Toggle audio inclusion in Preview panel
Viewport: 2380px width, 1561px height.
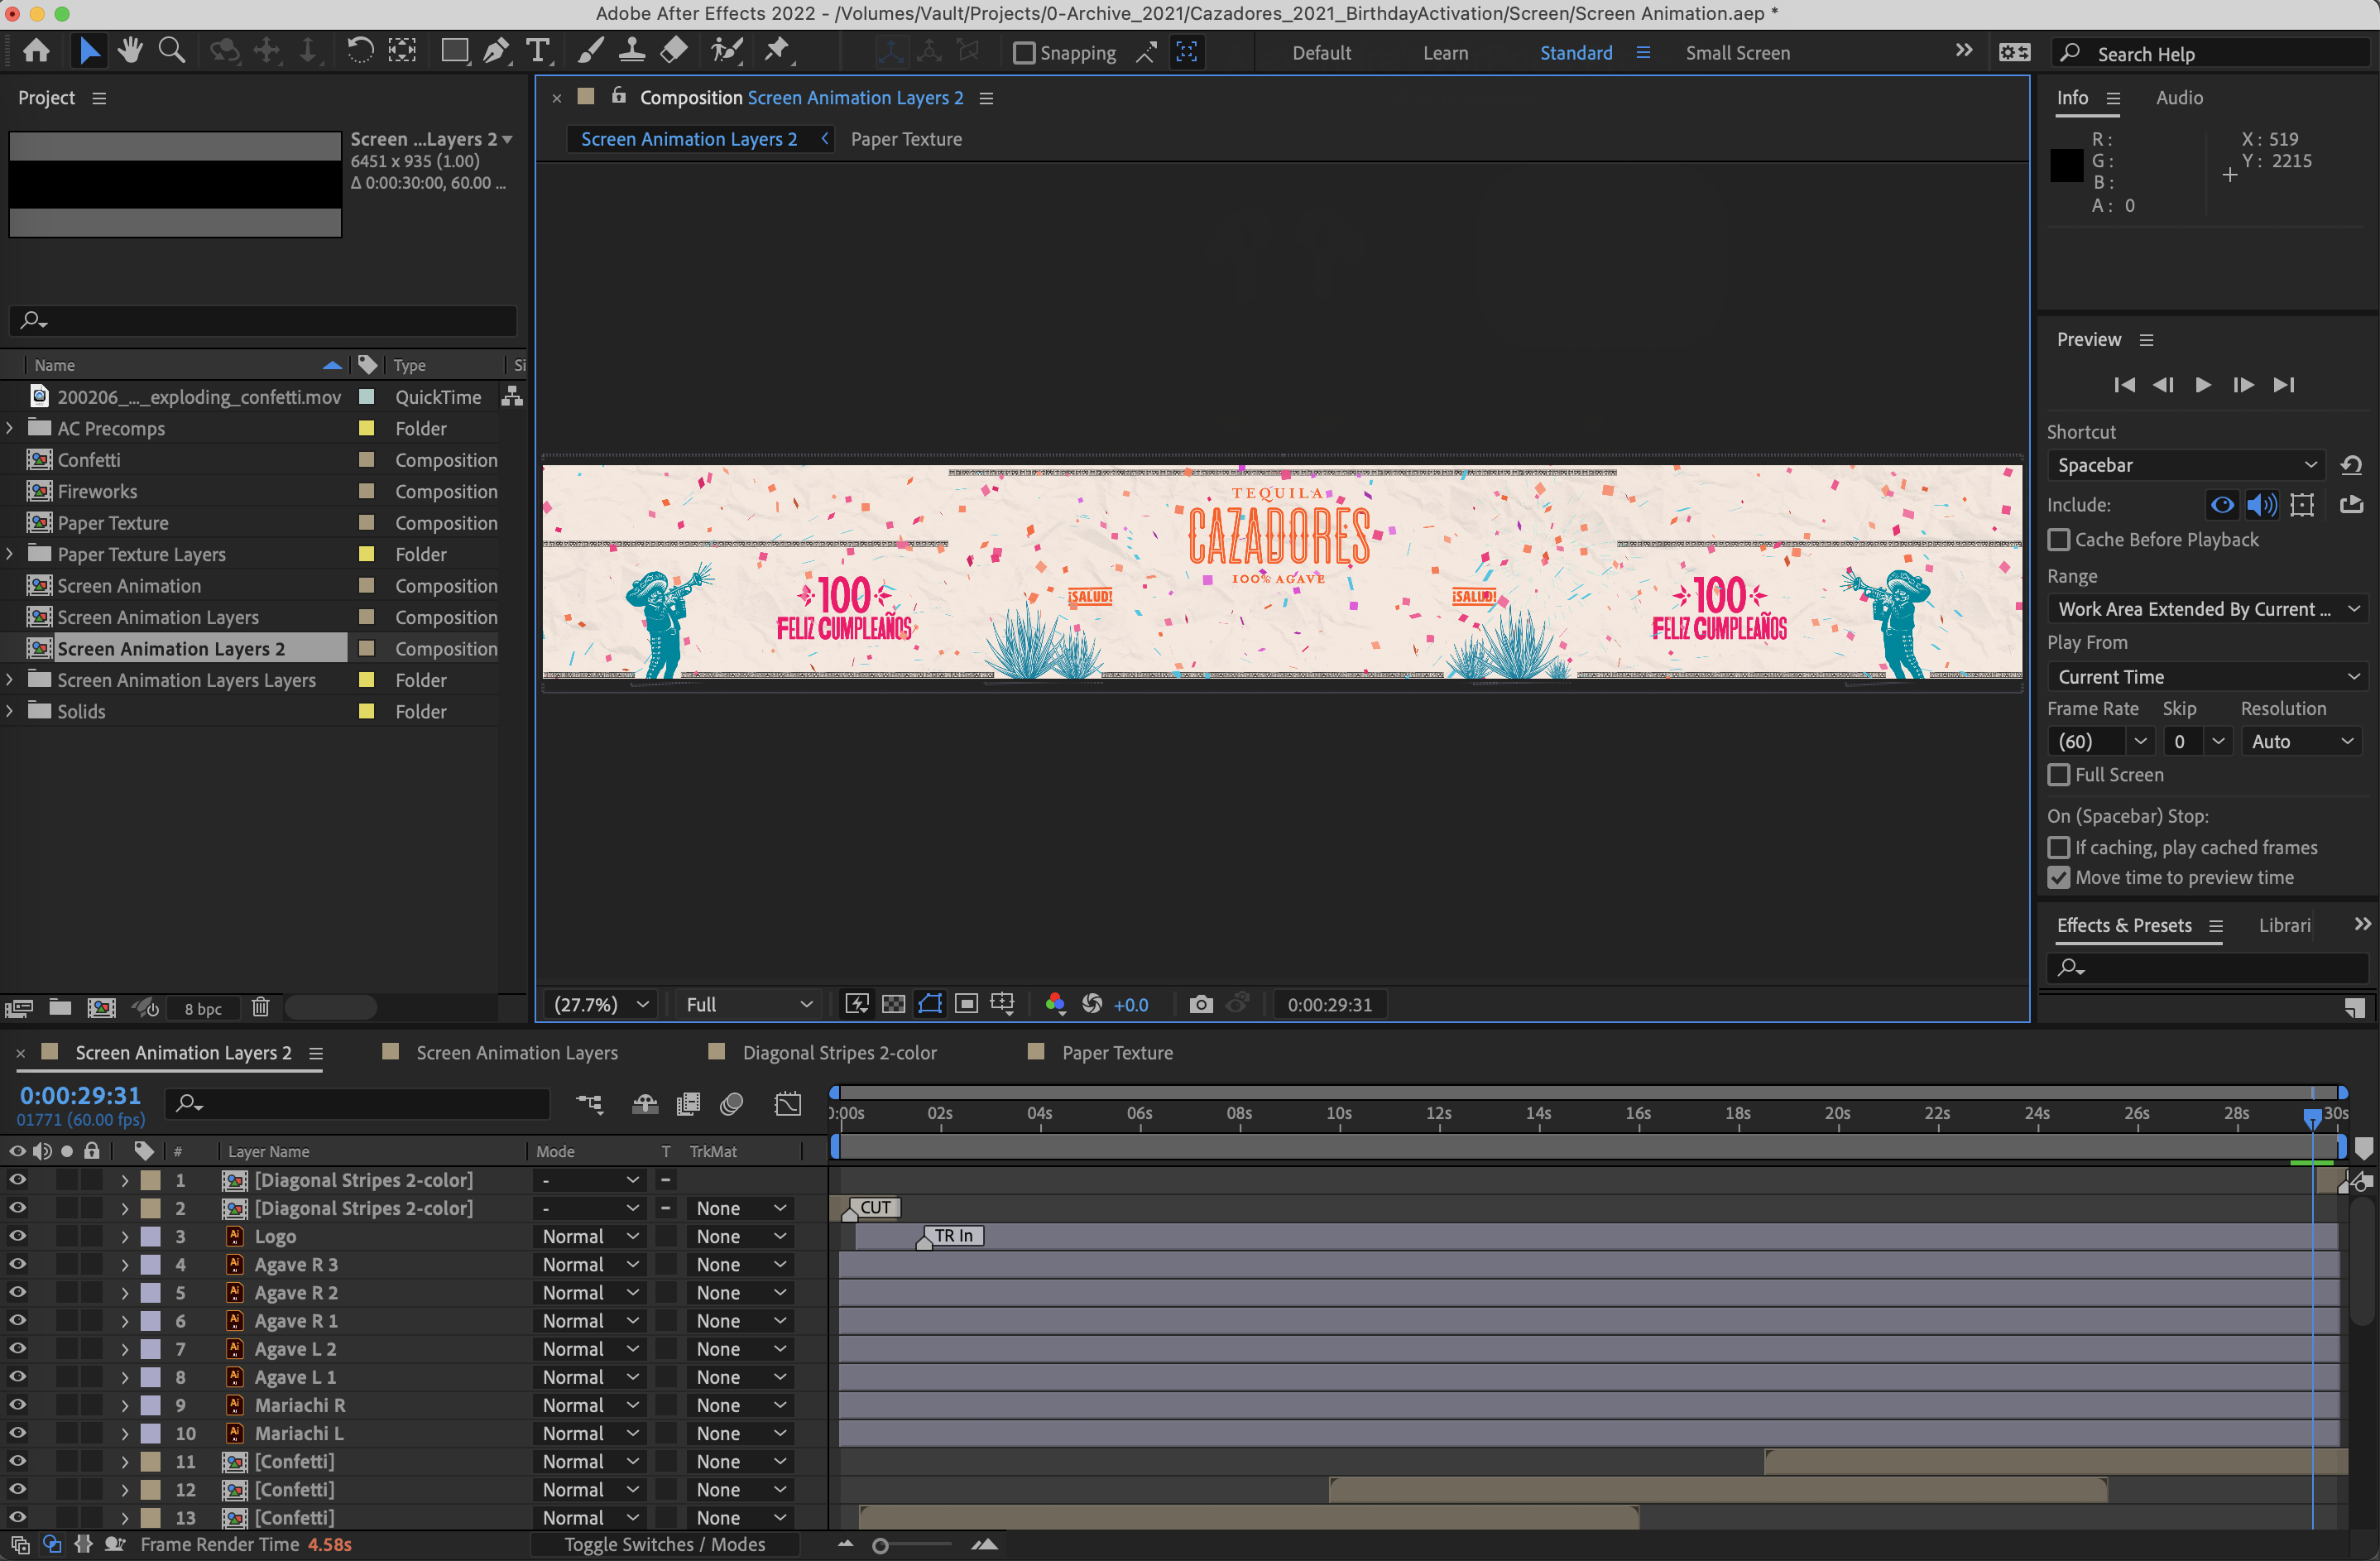[2261, 505]
